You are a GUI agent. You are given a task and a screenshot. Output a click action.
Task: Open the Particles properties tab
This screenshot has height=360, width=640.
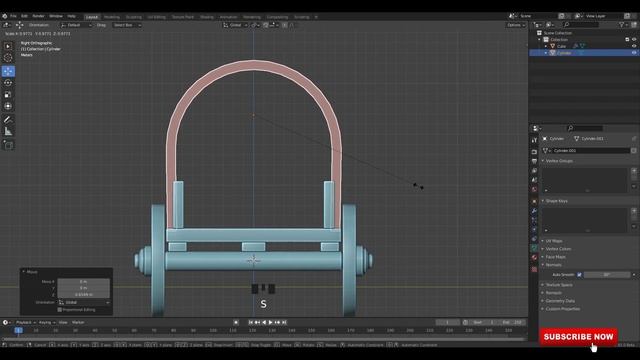(534, 220)
